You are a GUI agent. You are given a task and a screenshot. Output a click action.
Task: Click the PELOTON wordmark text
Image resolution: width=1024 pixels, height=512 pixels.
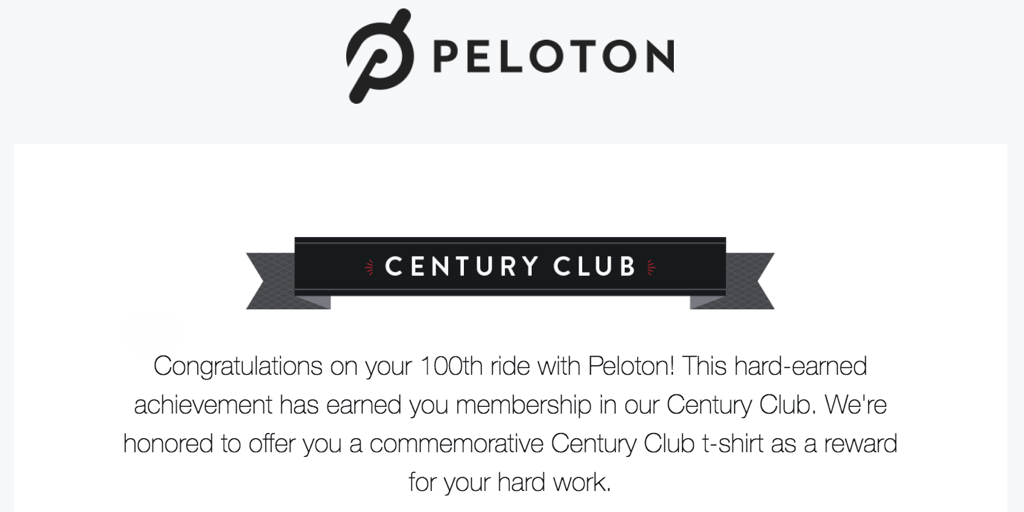click(x=553, y=56)
